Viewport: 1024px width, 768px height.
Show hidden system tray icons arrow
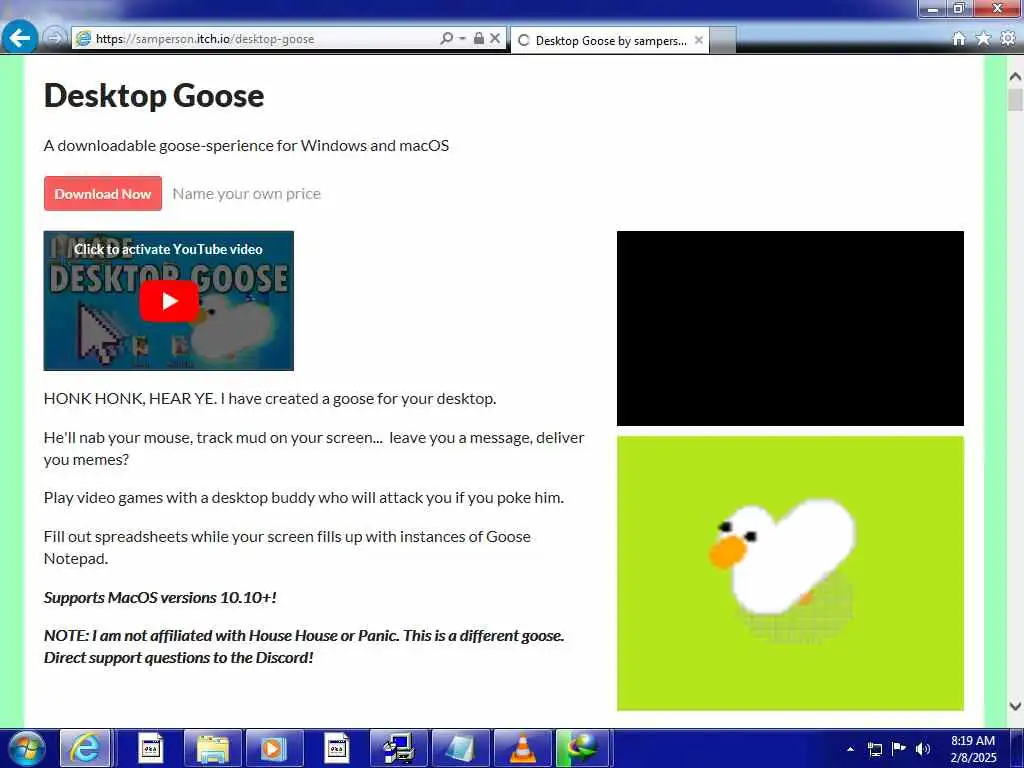coord(850,749)
